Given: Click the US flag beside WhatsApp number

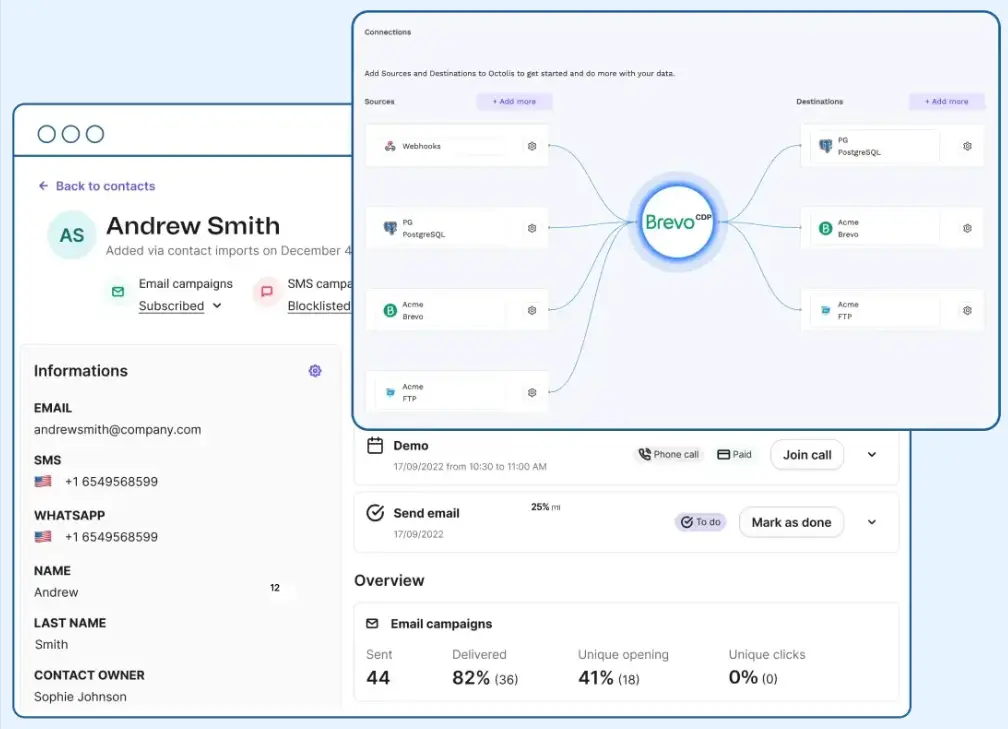Looking at the screenshot, I should 43,537.
